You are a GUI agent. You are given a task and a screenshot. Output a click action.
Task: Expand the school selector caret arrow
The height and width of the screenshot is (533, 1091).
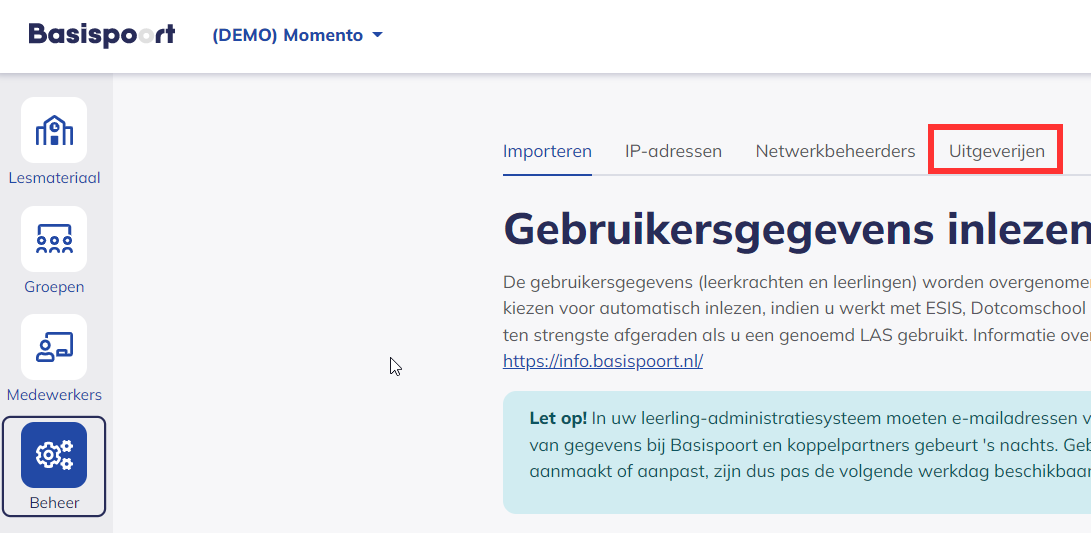point(377,35)
